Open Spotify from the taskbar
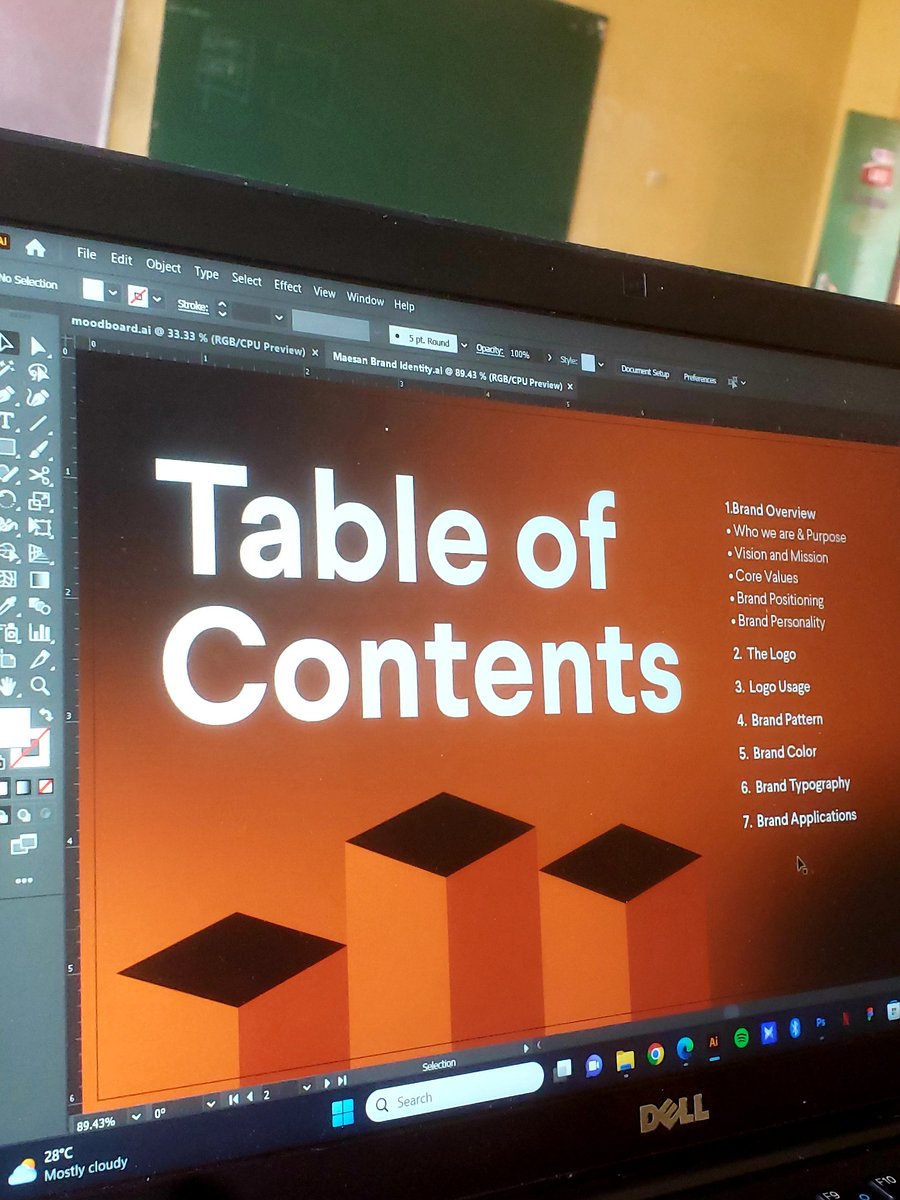The image size is (900, 1200). coord(741,1037)
